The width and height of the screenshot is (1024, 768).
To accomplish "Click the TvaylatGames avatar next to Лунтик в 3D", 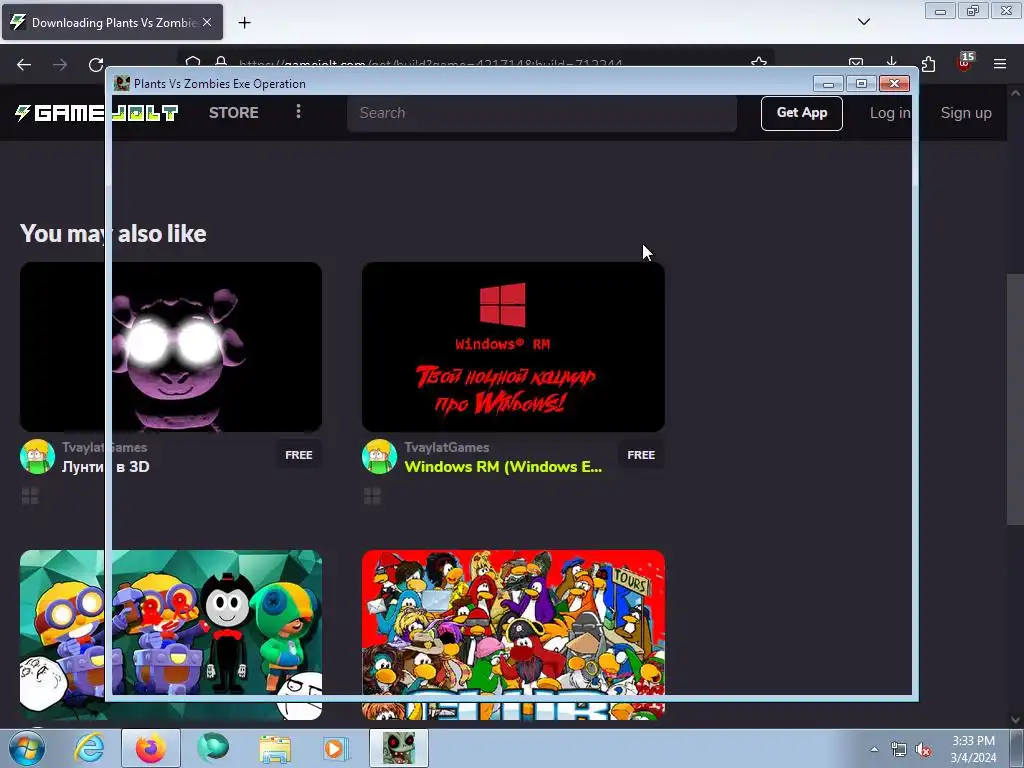I will 37,456.
